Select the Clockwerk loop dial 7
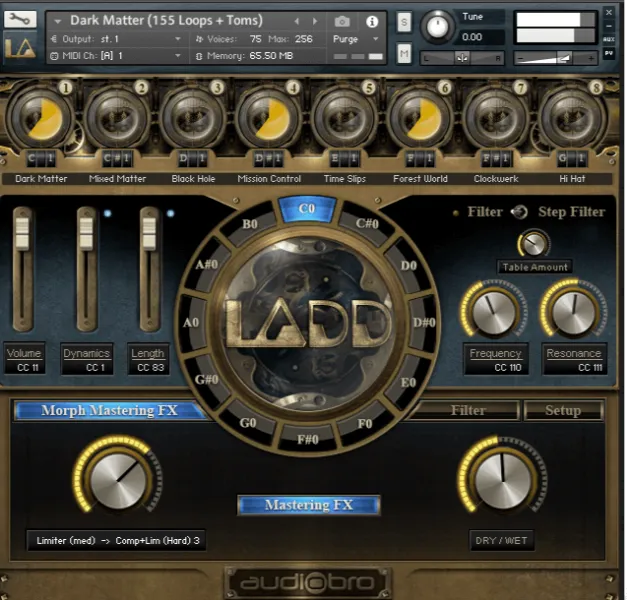This screenshot has height=600, width=627. (x=496, y=118)
